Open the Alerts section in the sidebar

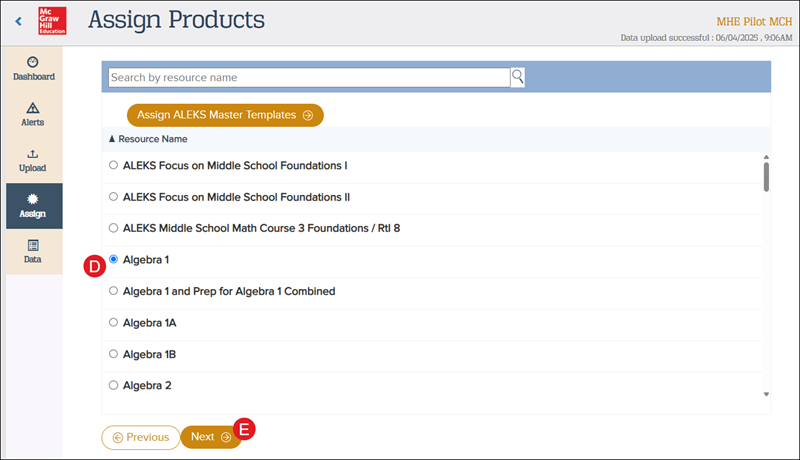point(33,114)
